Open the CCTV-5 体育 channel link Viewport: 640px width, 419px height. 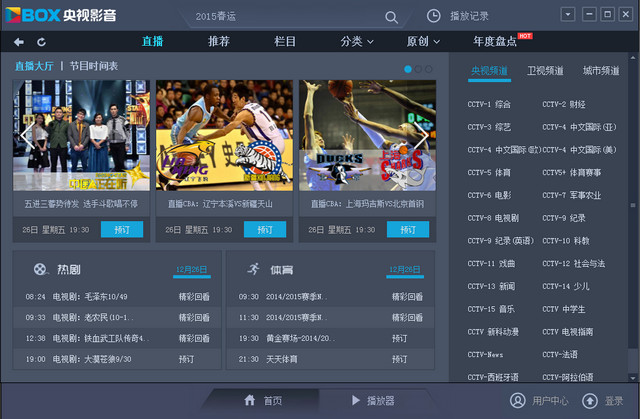point(489,173)
